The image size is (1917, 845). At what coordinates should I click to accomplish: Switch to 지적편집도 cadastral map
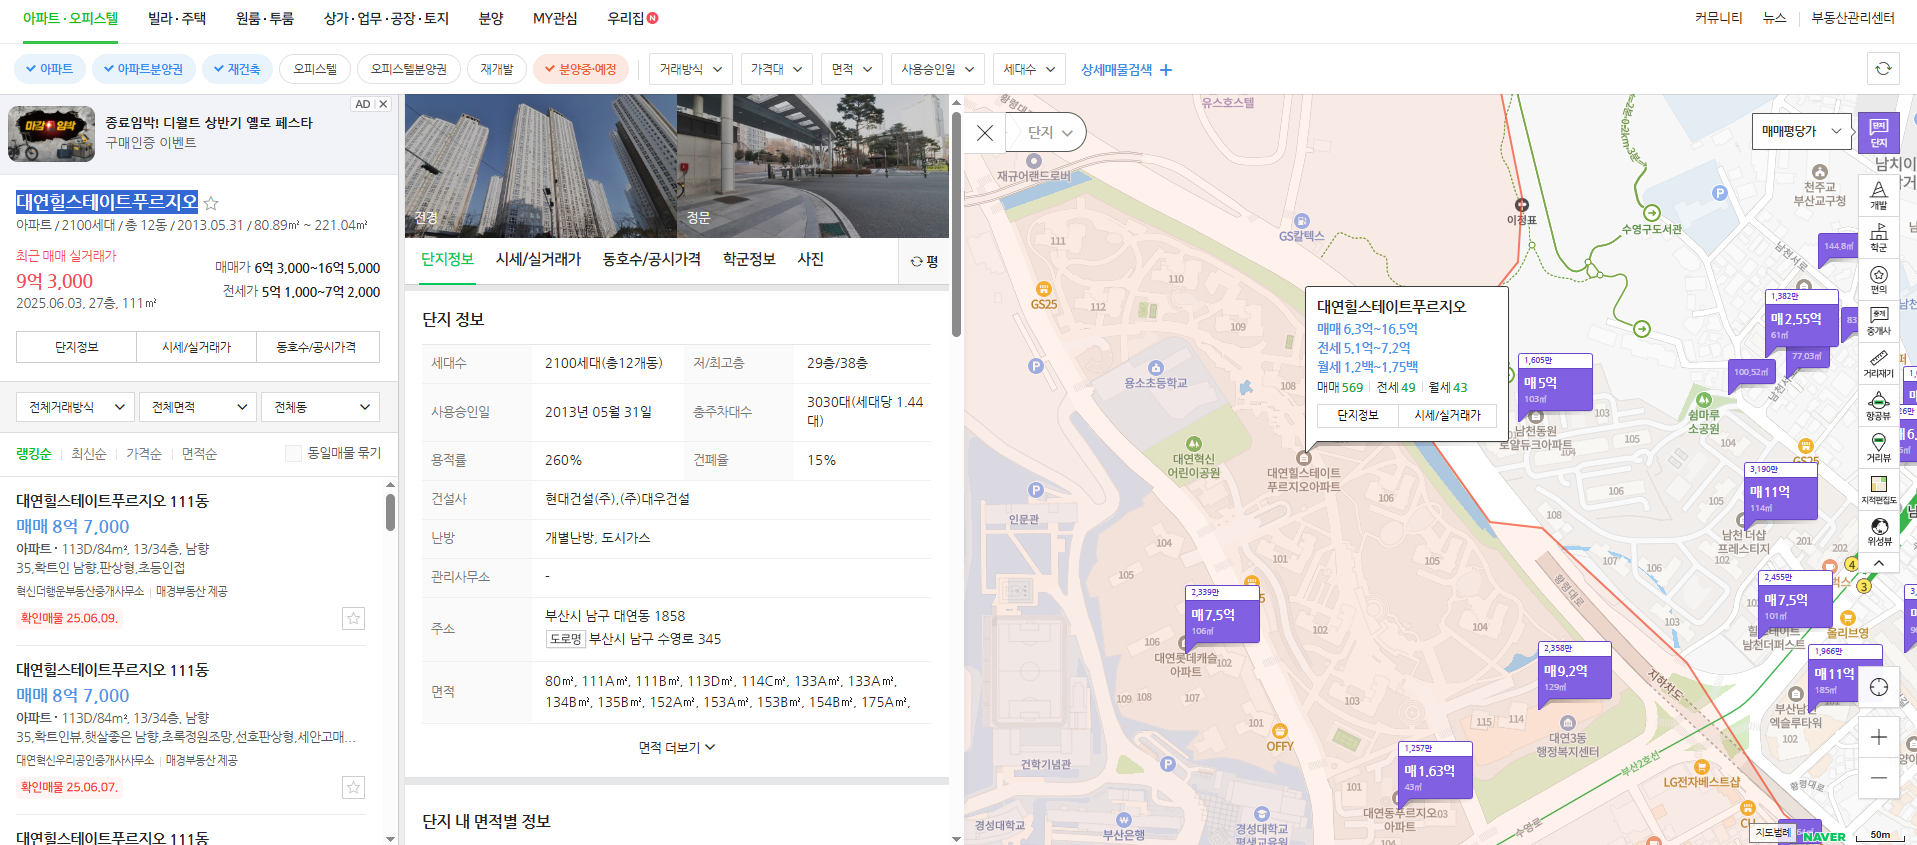click(1878, 490)
